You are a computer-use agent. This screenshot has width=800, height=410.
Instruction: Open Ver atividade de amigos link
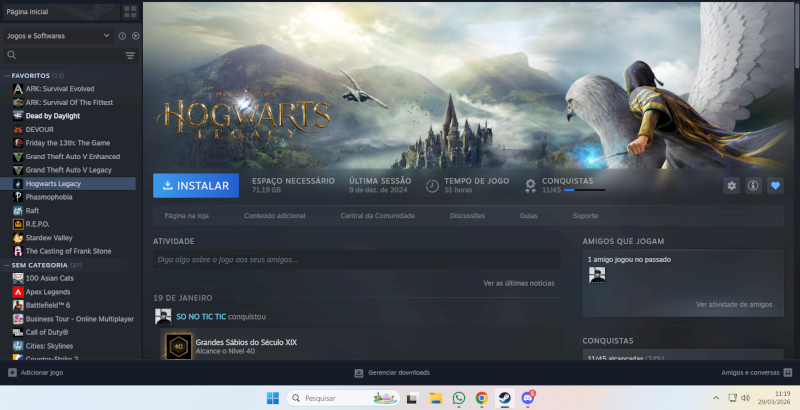pyautogui.click(x=734, y=304)
